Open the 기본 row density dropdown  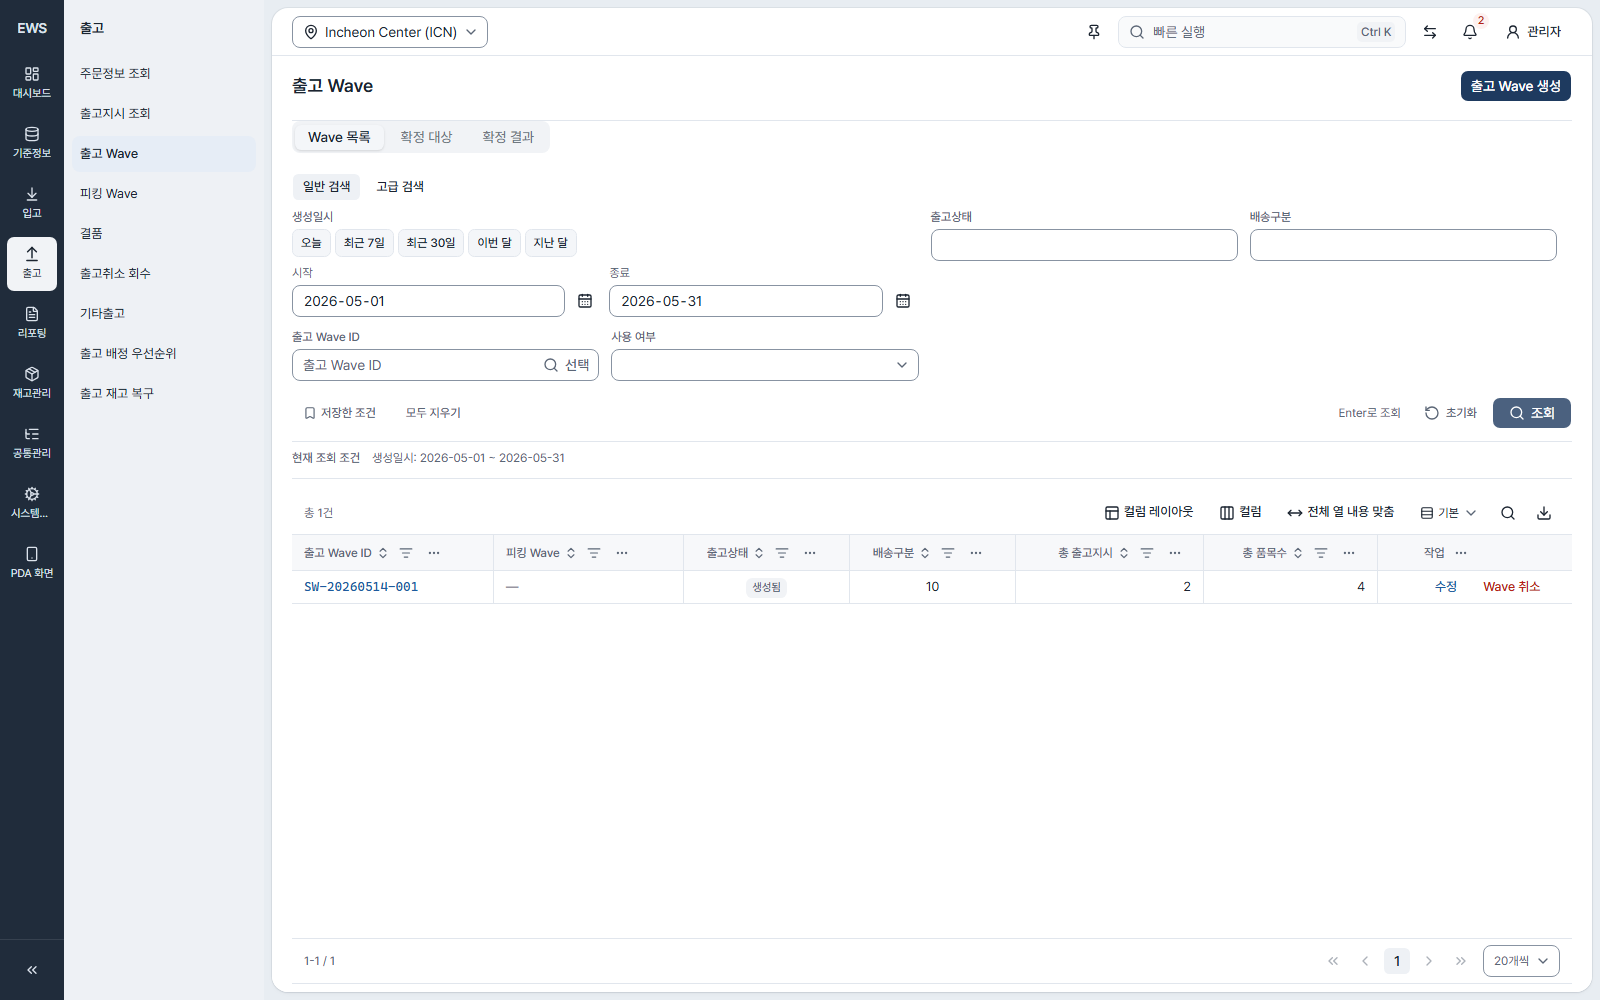tap(1448, 513)
